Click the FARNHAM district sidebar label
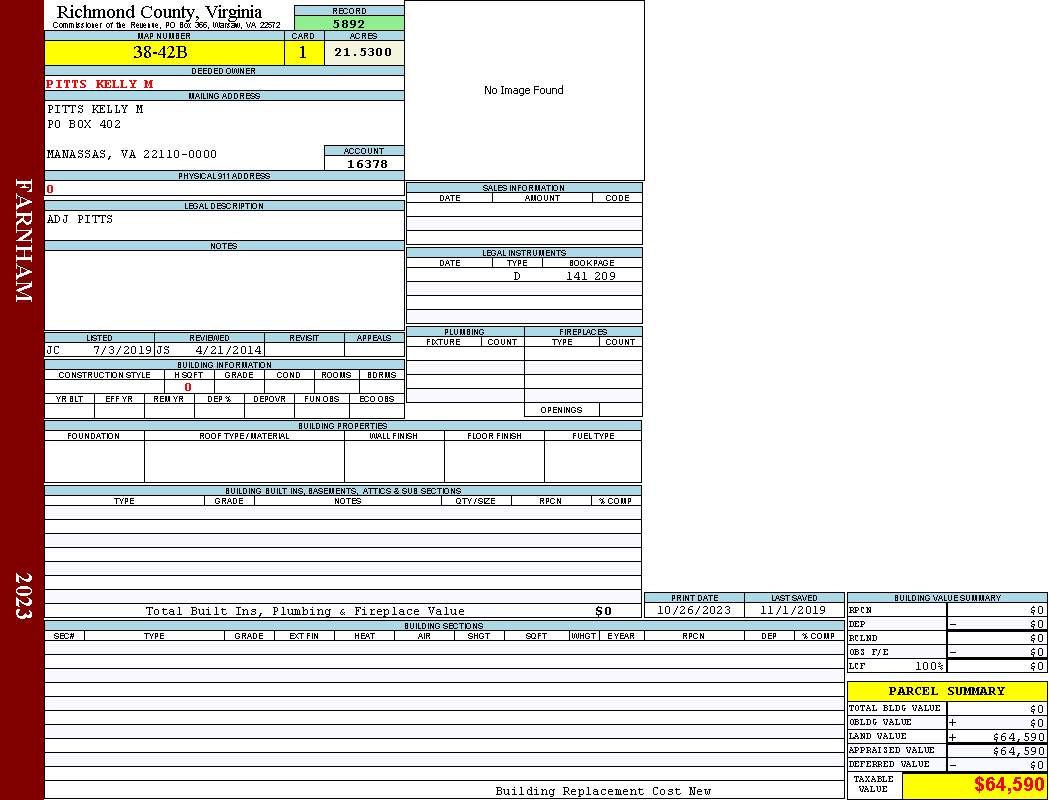Image resolution: width=1050 pixels, height=800 pixels. [23, 240]
